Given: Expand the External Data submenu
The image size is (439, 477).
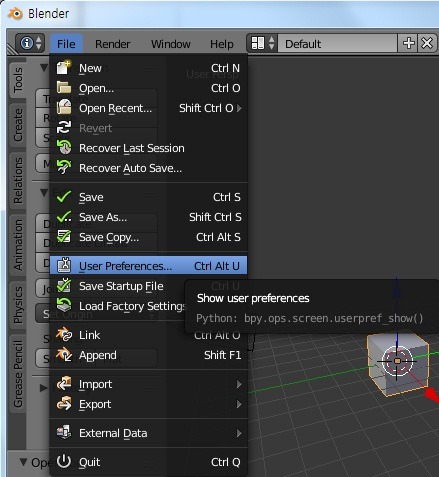Looking at the screenshot, I should (149, 433).
